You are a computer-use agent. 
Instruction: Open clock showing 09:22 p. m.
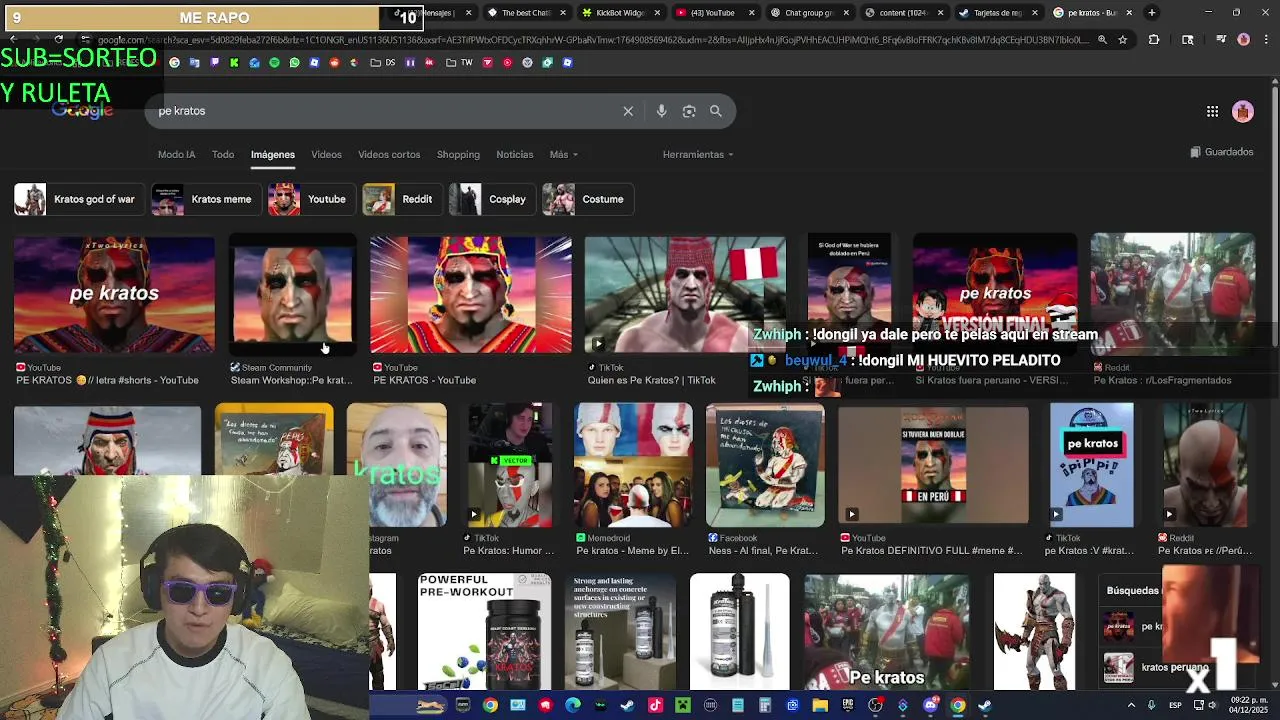pyautogui.click(x=1249, y=705)
